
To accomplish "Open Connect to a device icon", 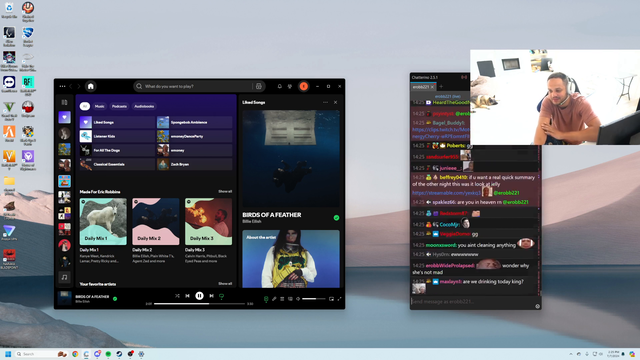I will [x=290, y=299].
